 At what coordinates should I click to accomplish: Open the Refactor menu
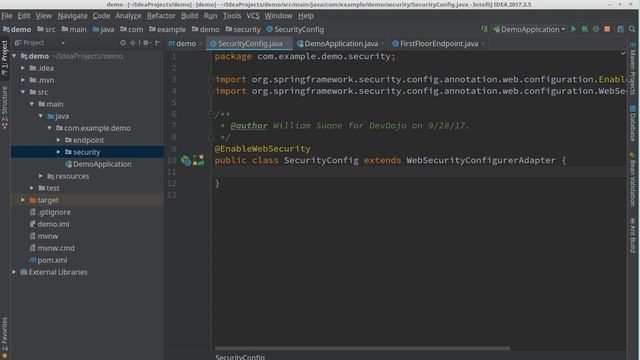coord(161,16)
